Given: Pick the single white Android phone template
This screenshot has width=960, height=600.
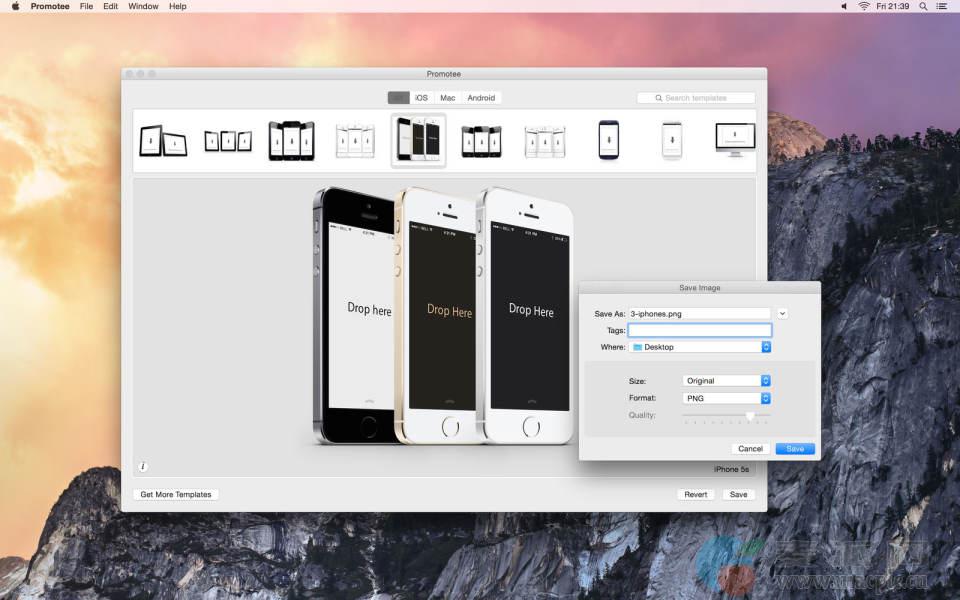Looking at the screenshot, I should tap(671, 140).
